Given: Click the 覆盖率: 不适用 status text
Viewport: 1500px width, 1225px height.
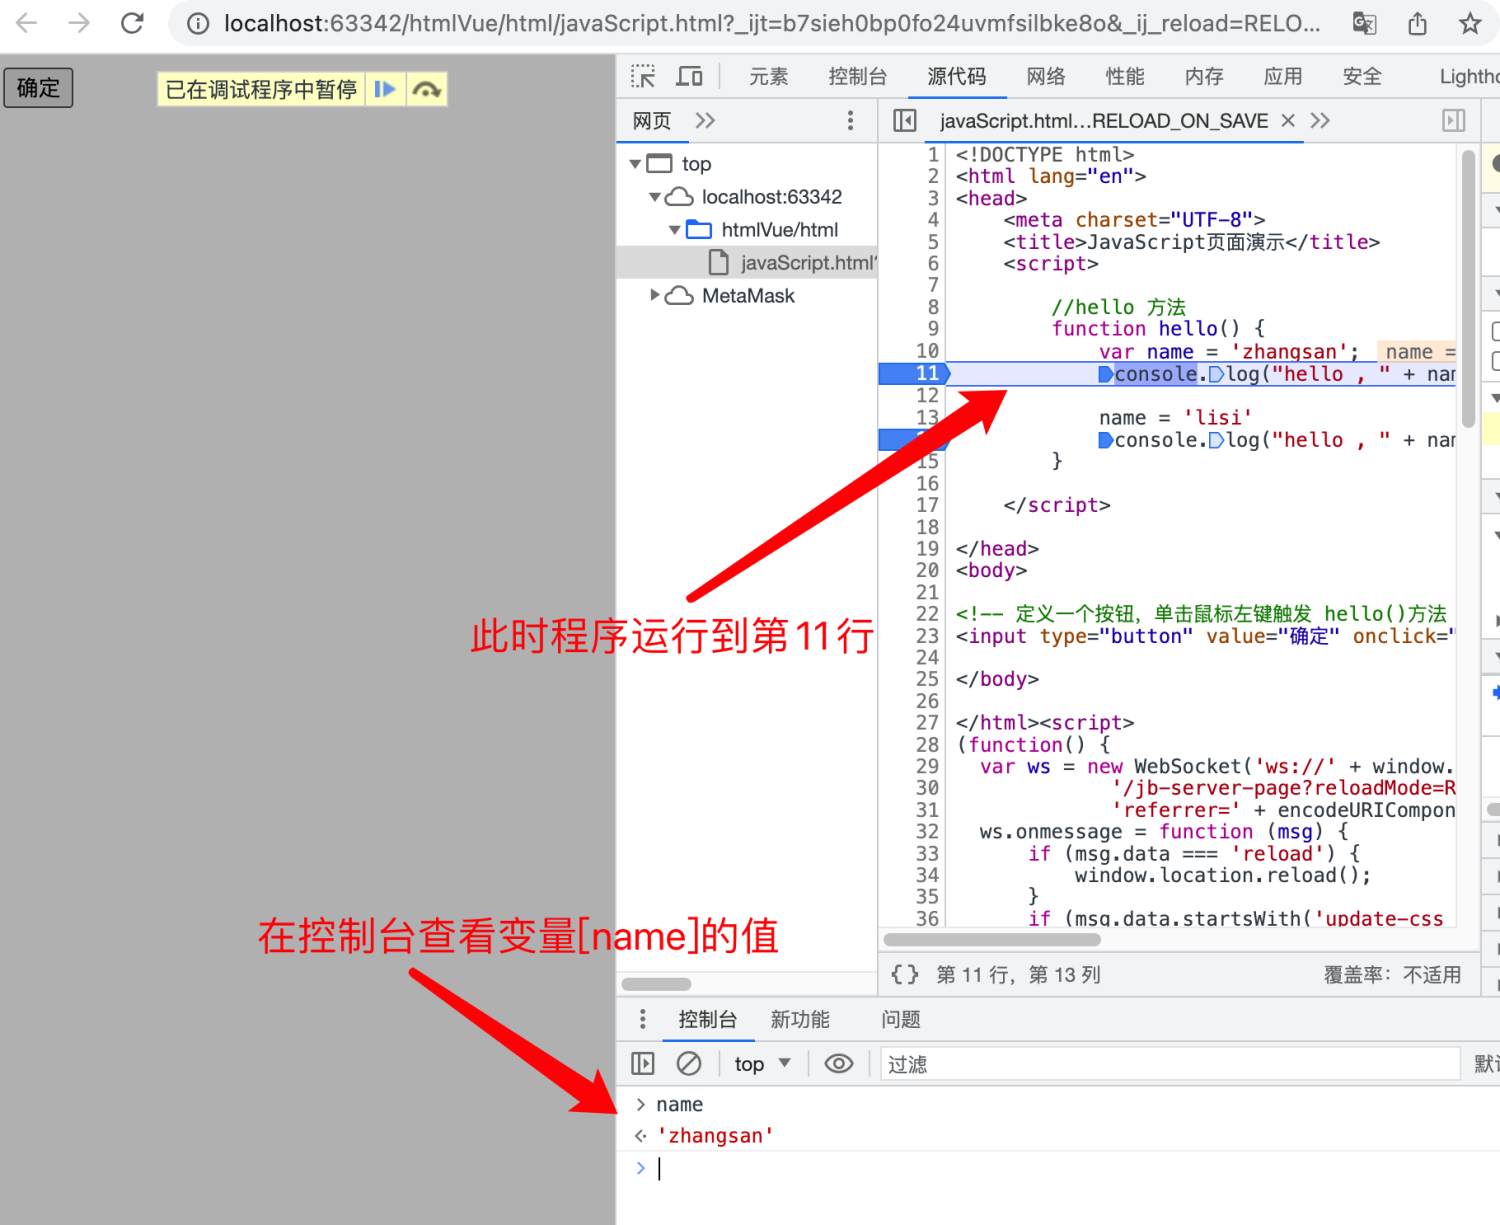Looking at the screenshot, I should 1392,975.
